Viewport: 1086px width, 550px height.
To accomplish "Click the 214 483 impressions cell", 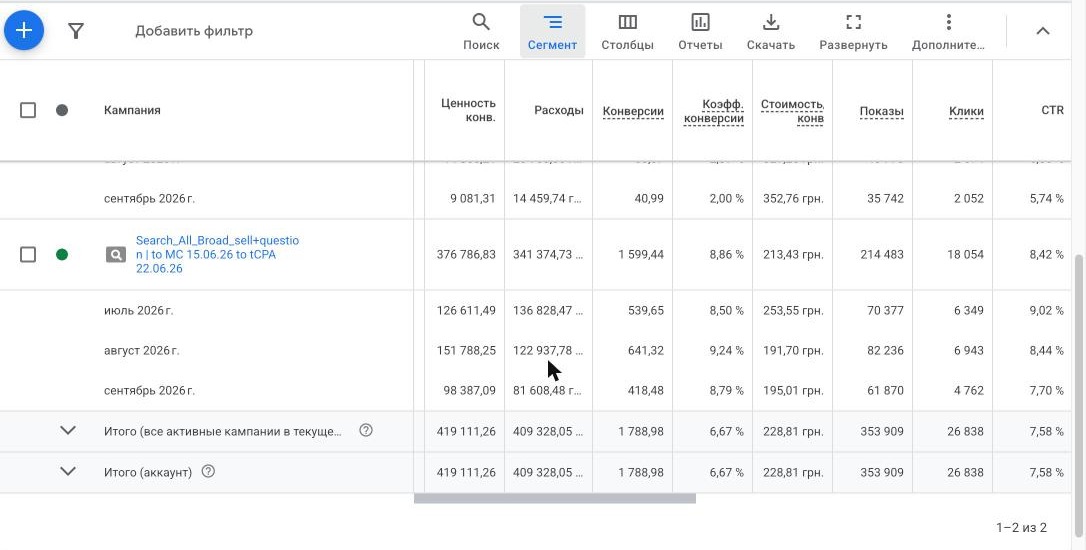I will 882,254.
